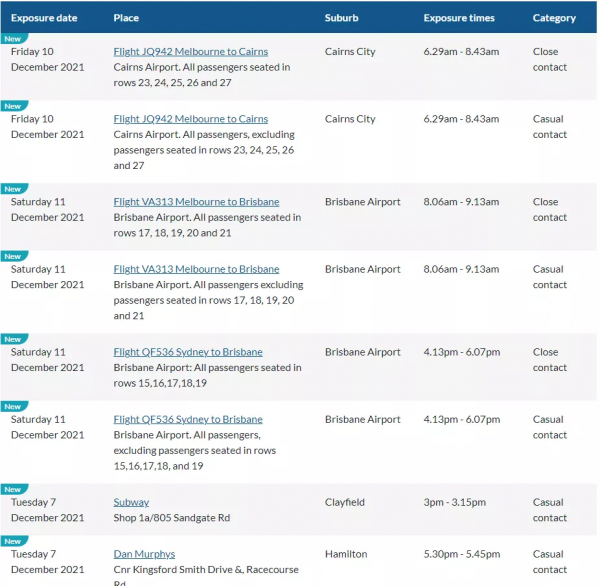Open the Subway venue link
This screenshot has height=586, width=600.
131,503
